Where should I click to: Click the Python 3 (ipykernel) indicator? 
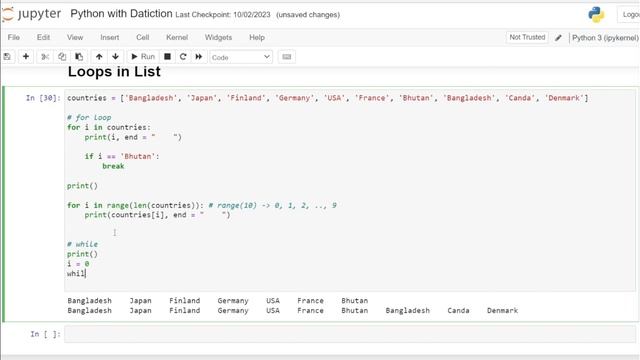click(605, 38)
